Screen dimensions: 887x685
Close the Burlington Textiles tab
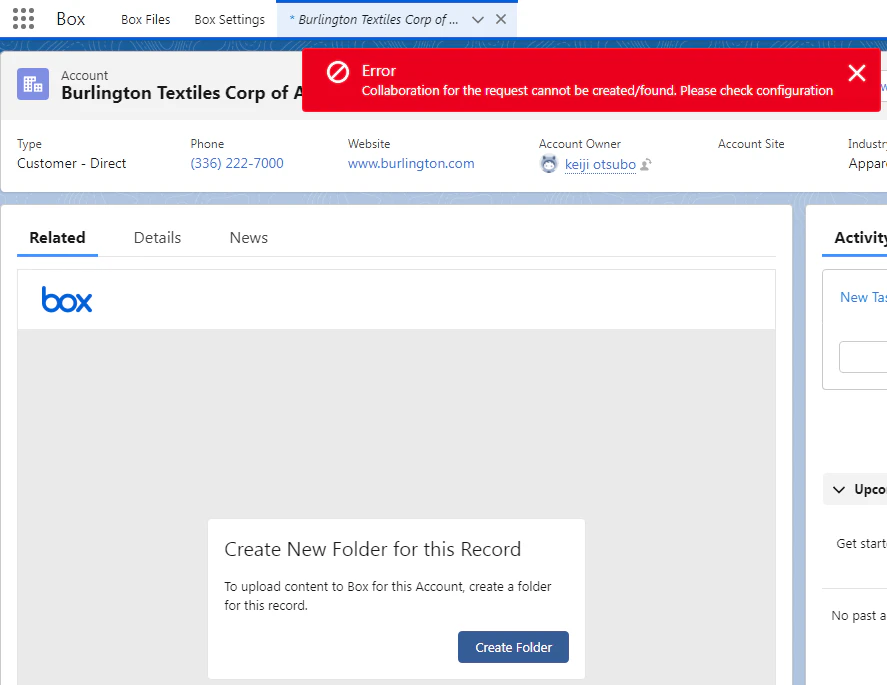(x=501, y=19)
